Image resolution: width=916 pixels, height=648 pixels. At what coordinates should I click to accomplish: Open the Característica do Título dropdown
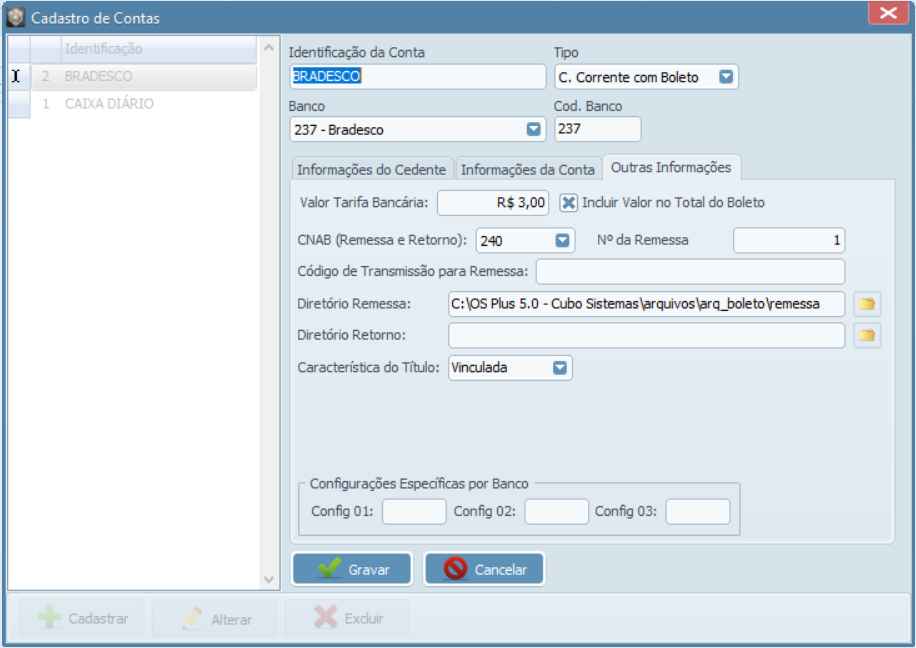click(x=560, y=368)
